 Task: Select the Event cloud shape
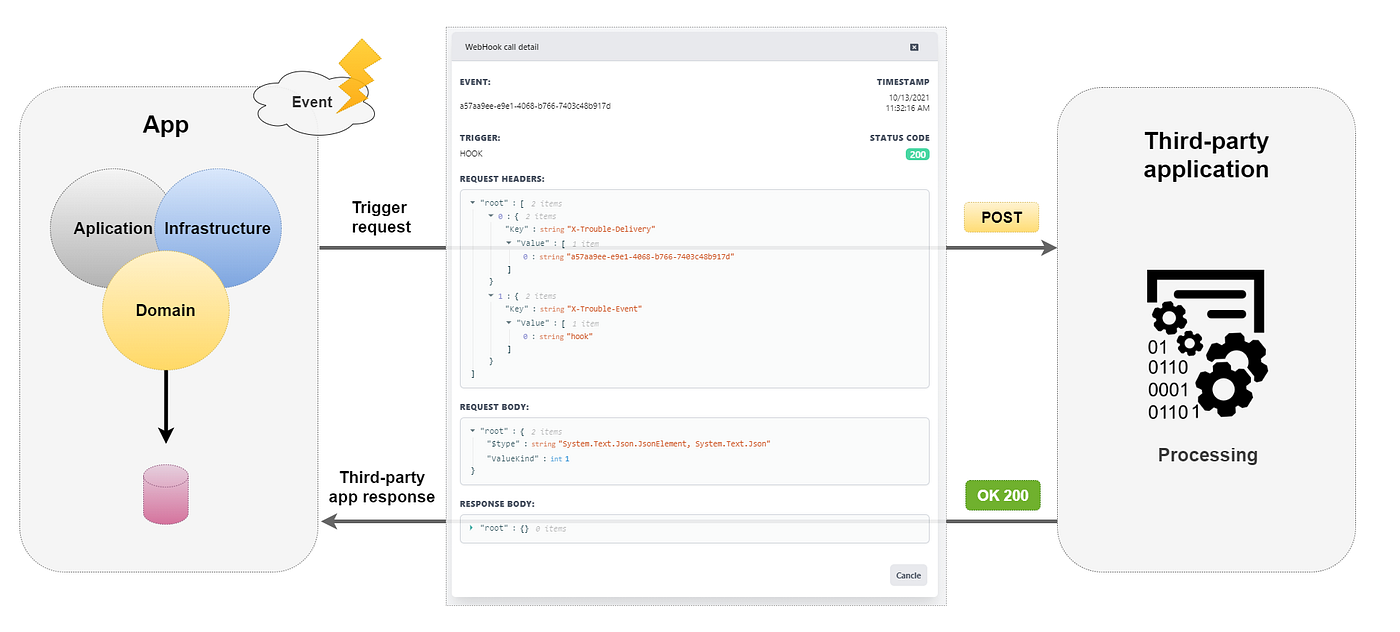point(312,102)
